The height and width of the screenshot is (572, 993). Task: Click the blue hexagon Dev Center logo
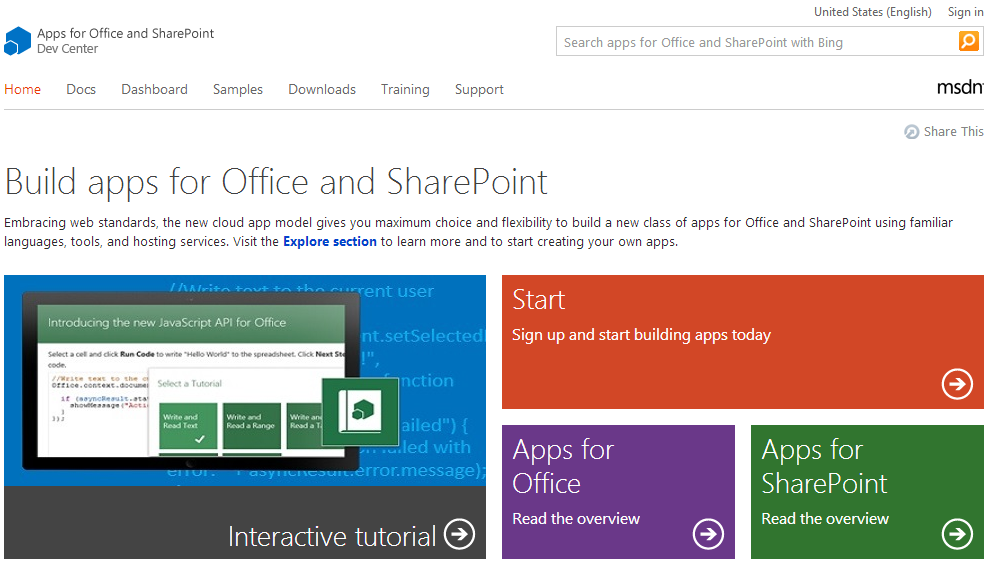(17, 41)
